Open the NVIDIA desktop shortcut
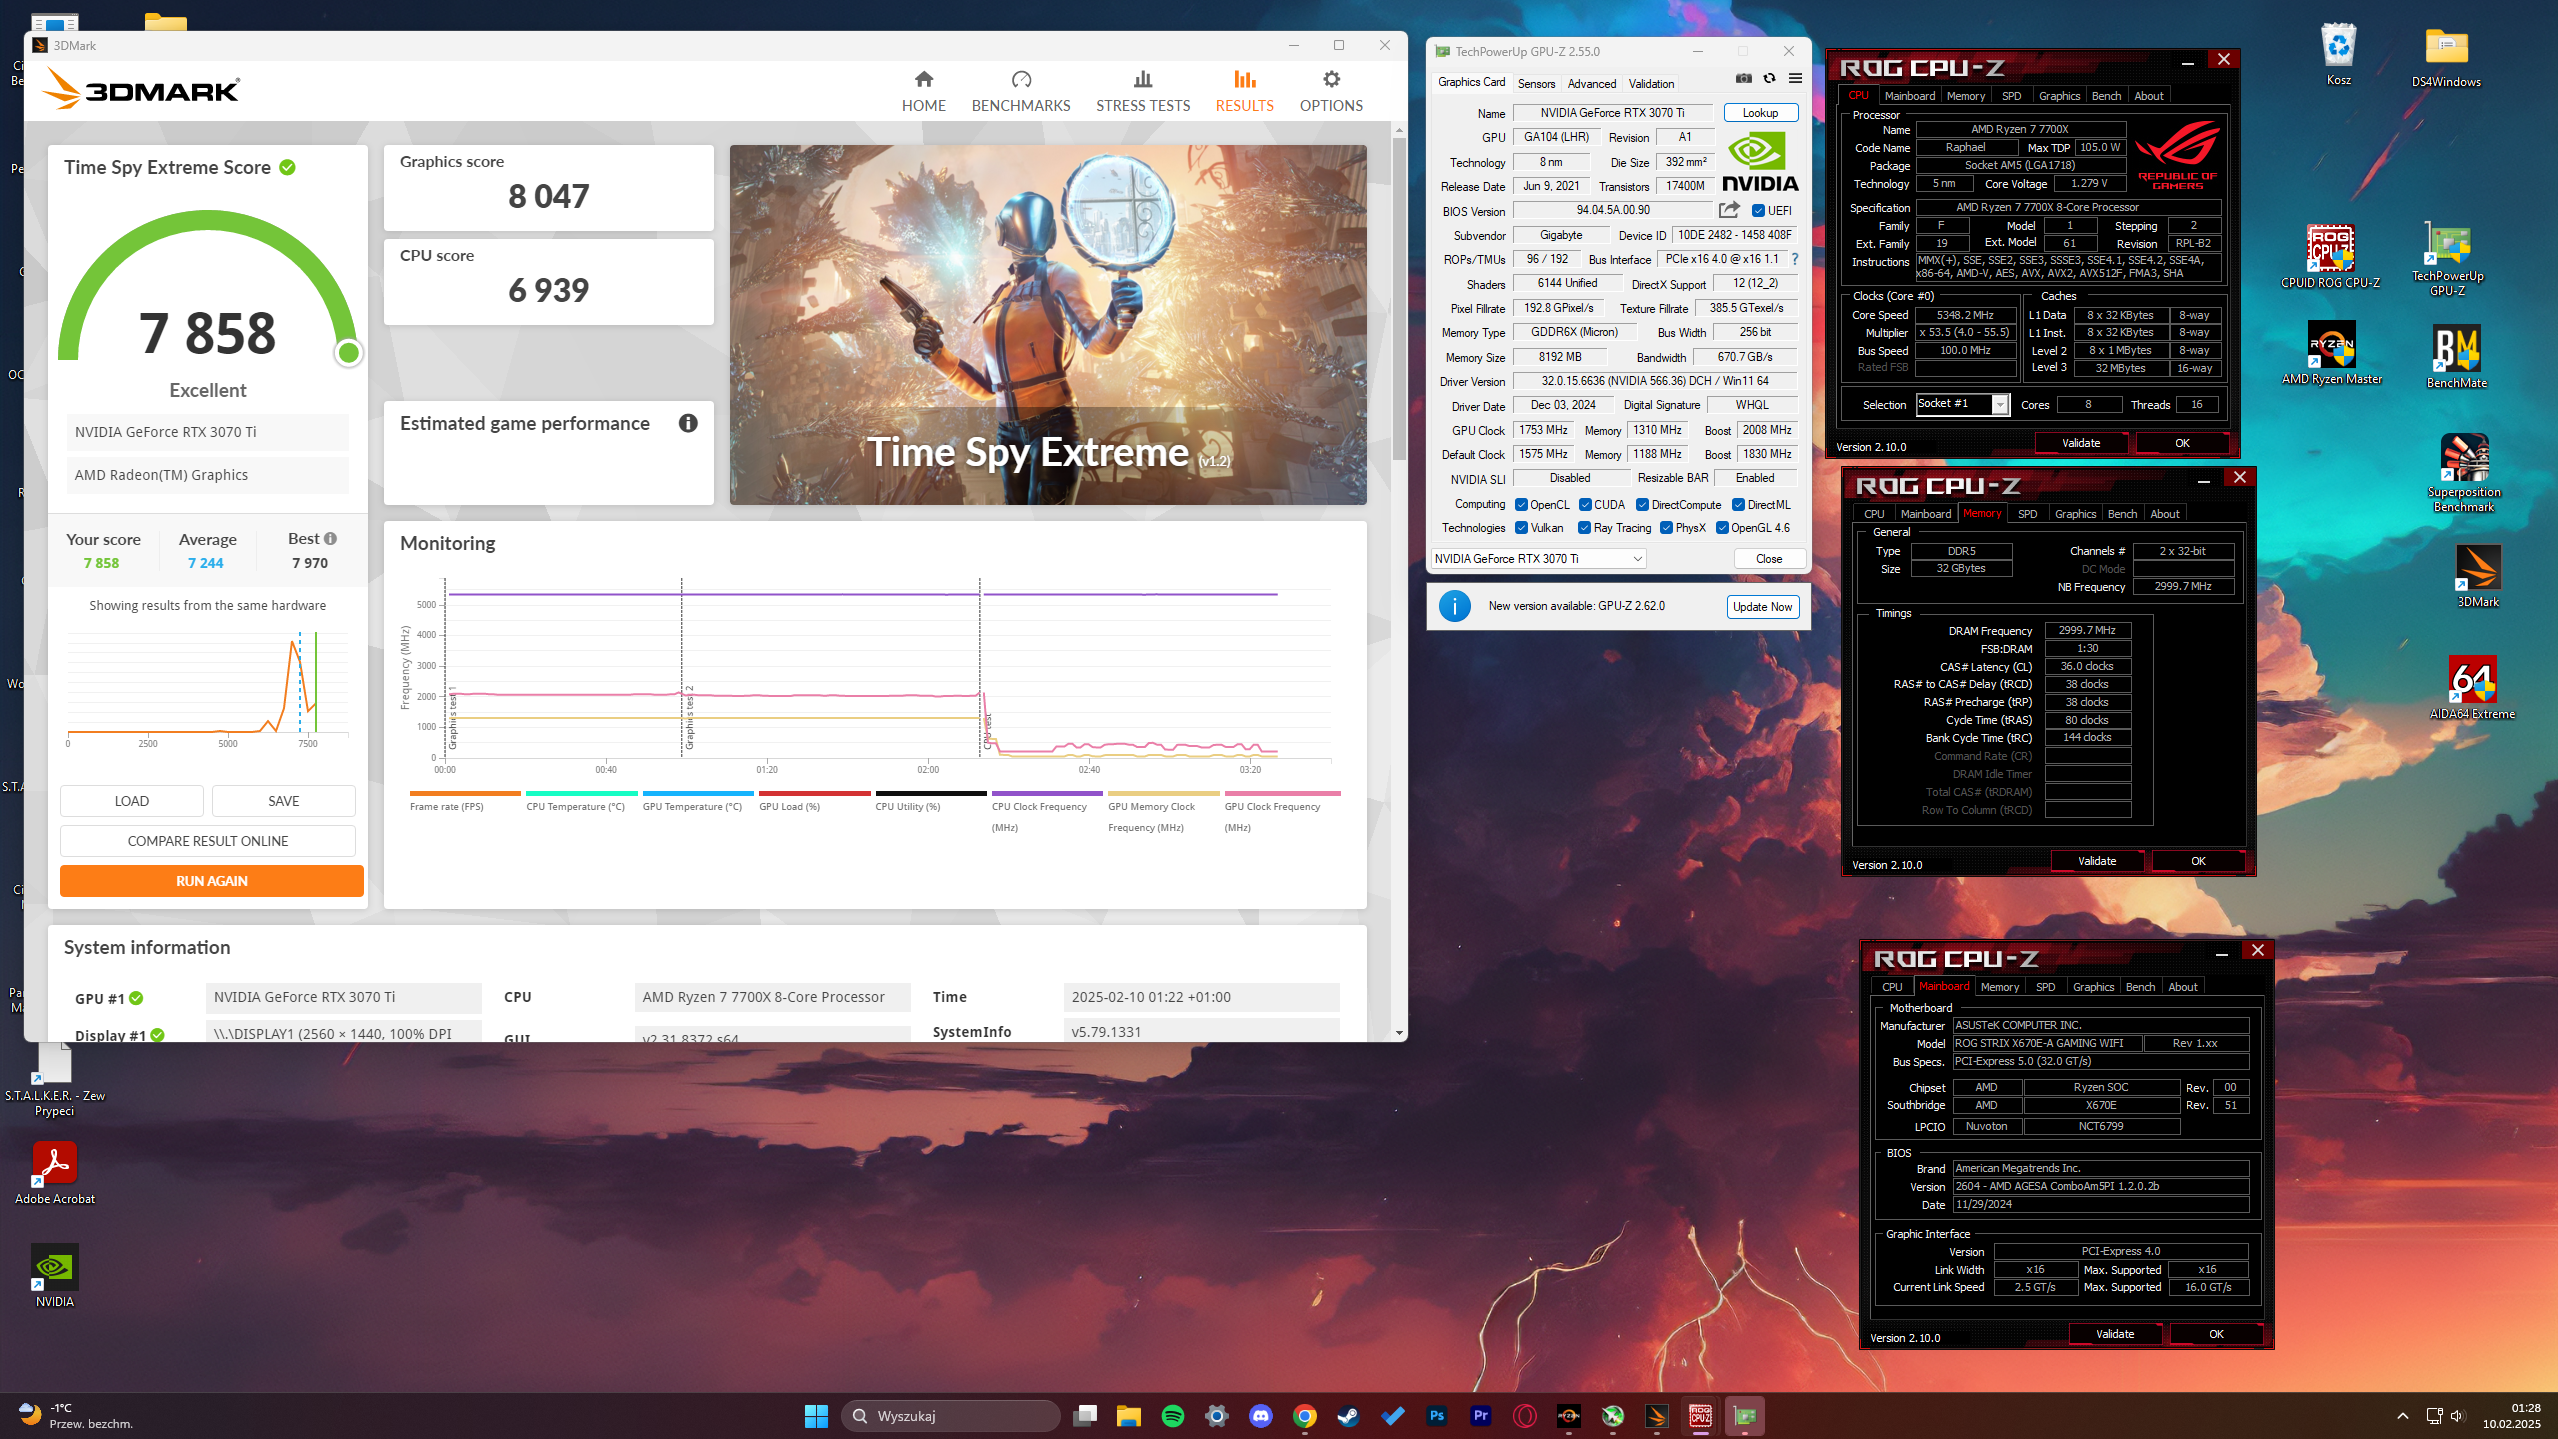Image resolution: width=2558 pixels, height=1439 pixels. point(55,1276)
